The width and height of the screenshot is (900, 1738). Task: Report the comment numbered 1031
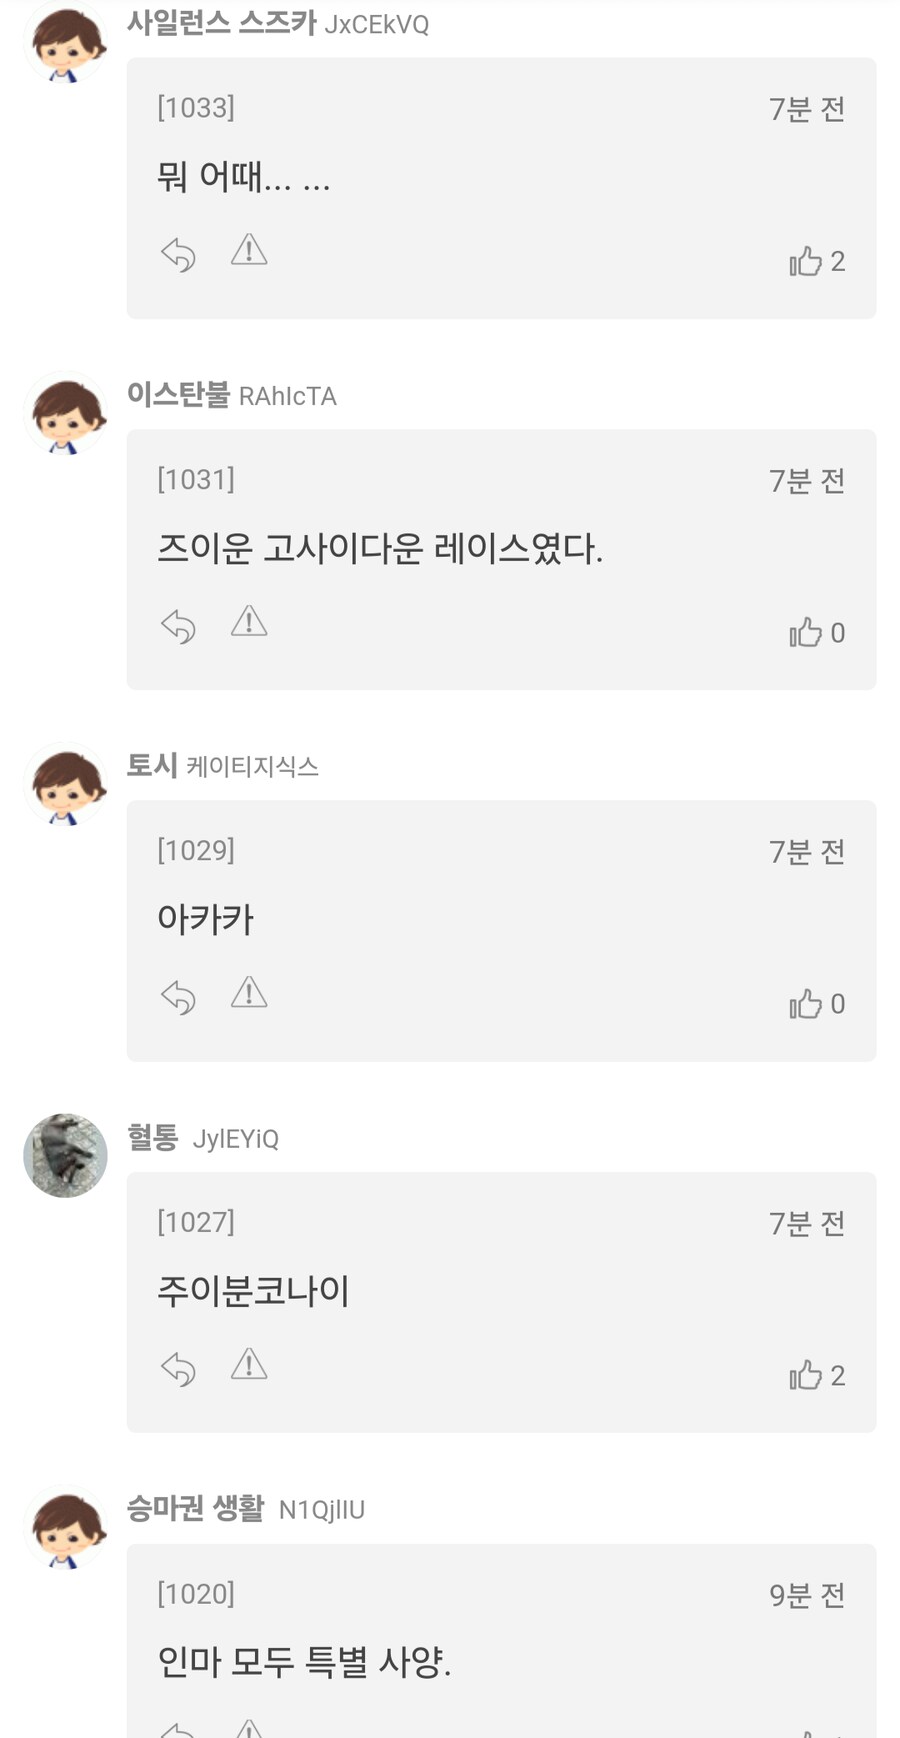[249, 622]
